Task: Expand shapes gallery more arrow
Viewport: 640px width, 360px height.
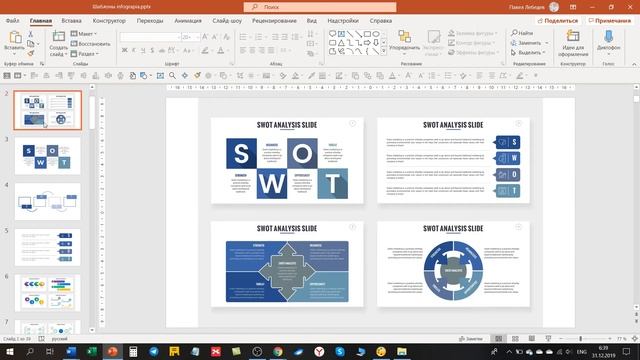Action: point(384,51)
